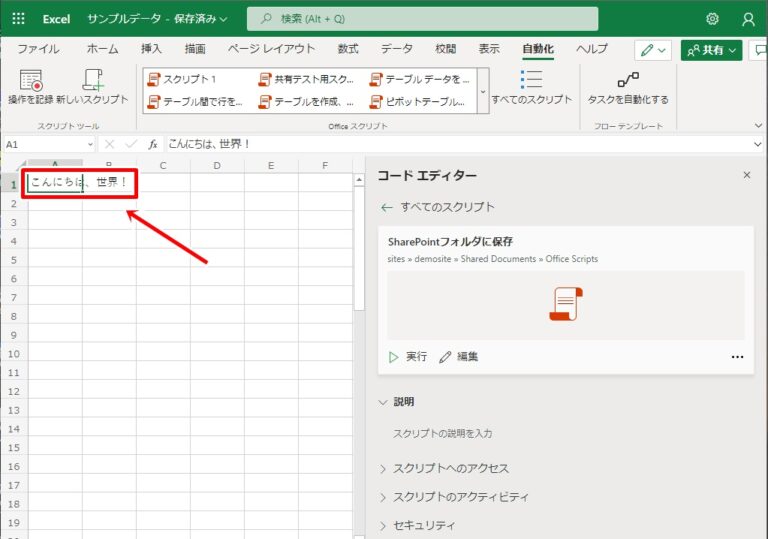The height and width of the screenshot is (539, 768).
Task: Switch to the ホーム tab
Action: pyautogui.click(x=102, y=49)
